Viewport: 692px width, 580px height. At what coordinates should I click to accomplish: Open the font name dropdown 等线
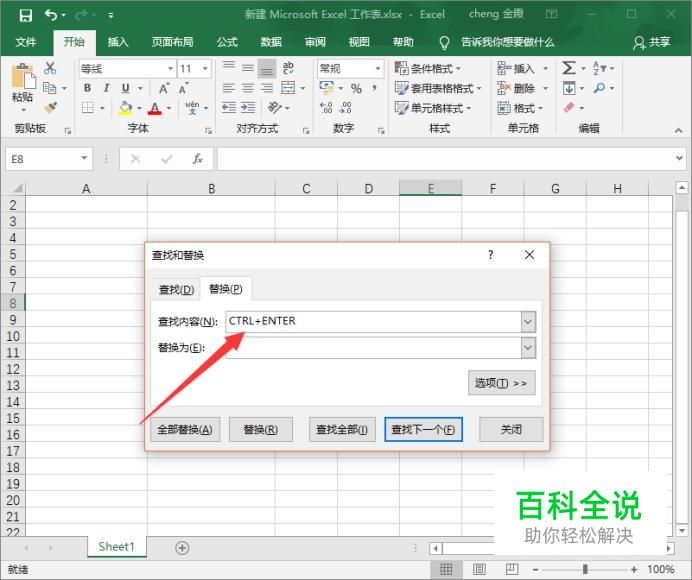170,68
